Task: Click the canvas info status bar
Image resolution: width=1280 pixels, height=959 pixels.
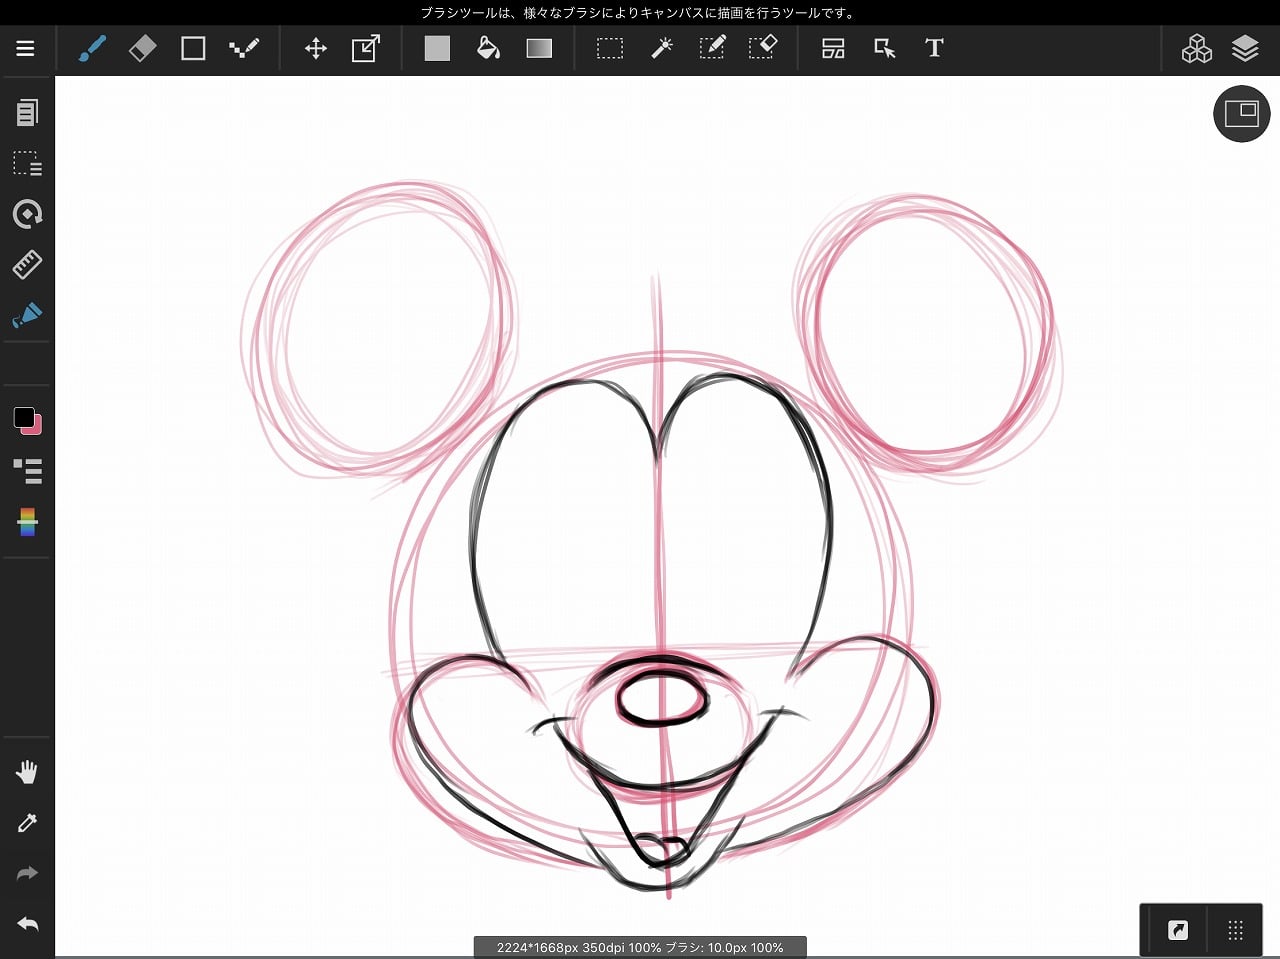Action: pos(640,947)
